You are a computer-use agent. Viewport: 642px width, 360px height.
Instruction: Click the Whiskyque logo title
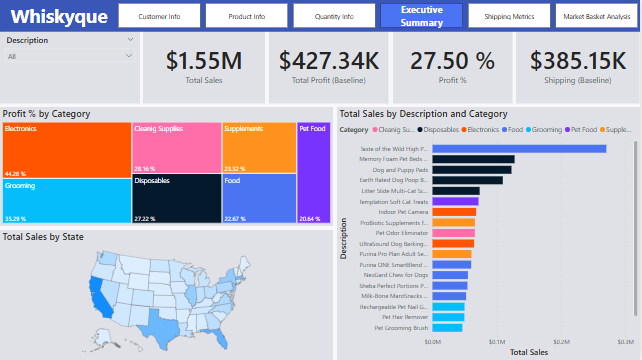coord(59,17)
